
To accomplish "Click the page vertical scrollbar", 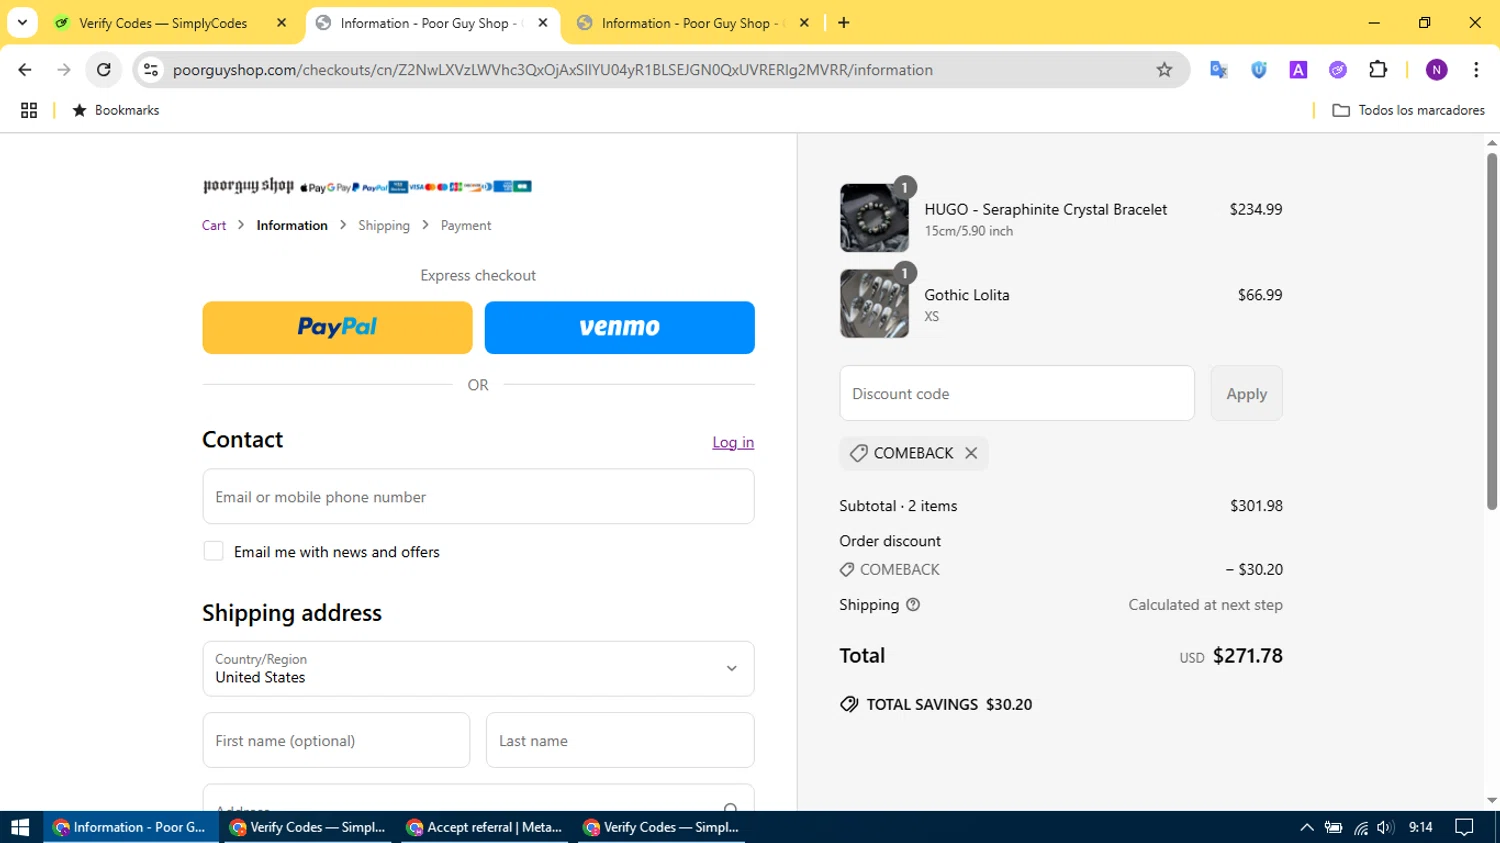I will [1492, 331].
